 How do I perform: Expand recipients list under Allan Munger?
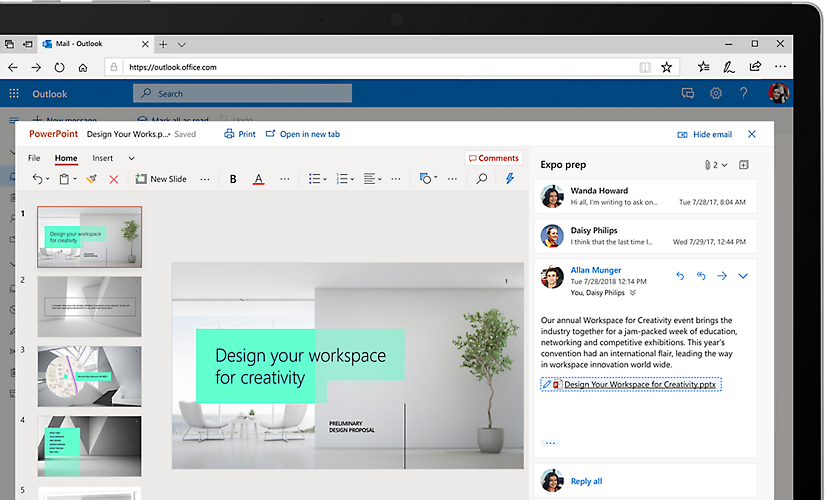coord(632,293)
